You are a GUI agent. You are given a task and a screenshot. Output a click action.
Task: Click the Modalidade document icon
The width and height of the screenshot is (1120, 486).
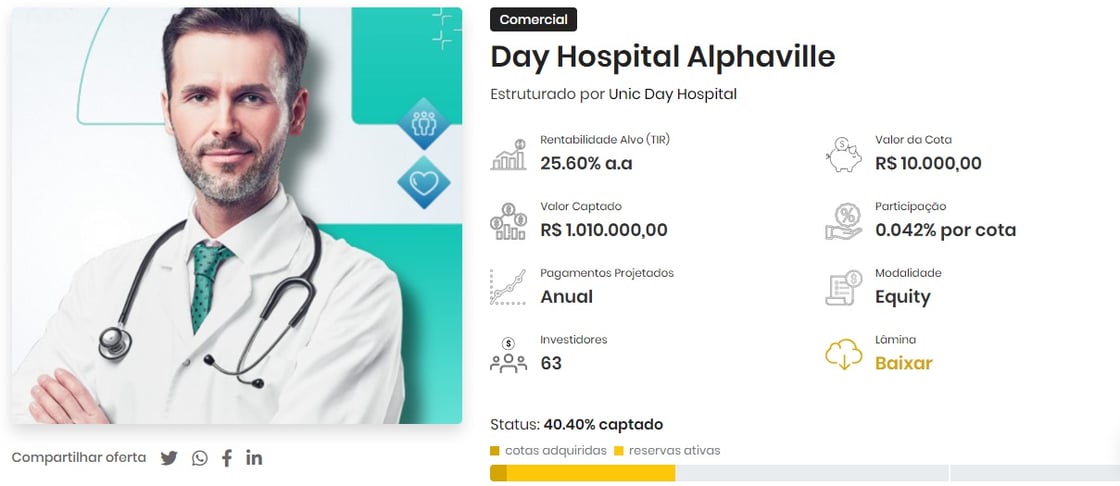pos(843,288)
